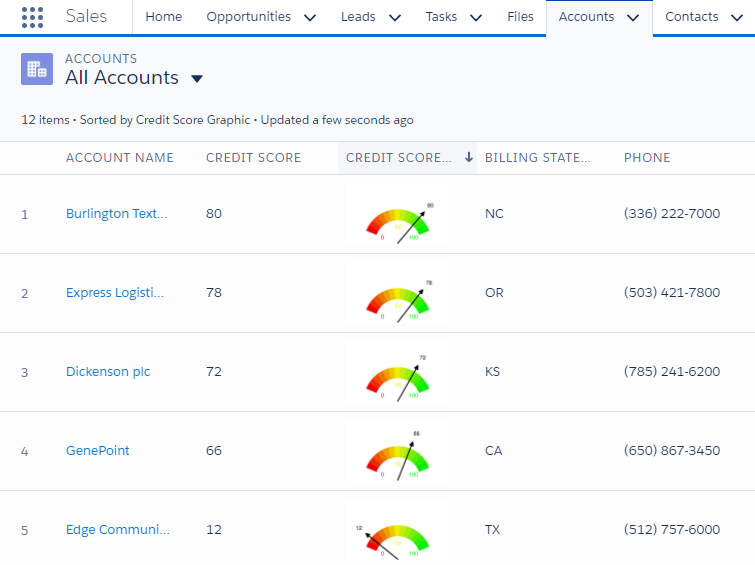
Task: Expand the Leads tab chevron menu
Action: (394, 17)
